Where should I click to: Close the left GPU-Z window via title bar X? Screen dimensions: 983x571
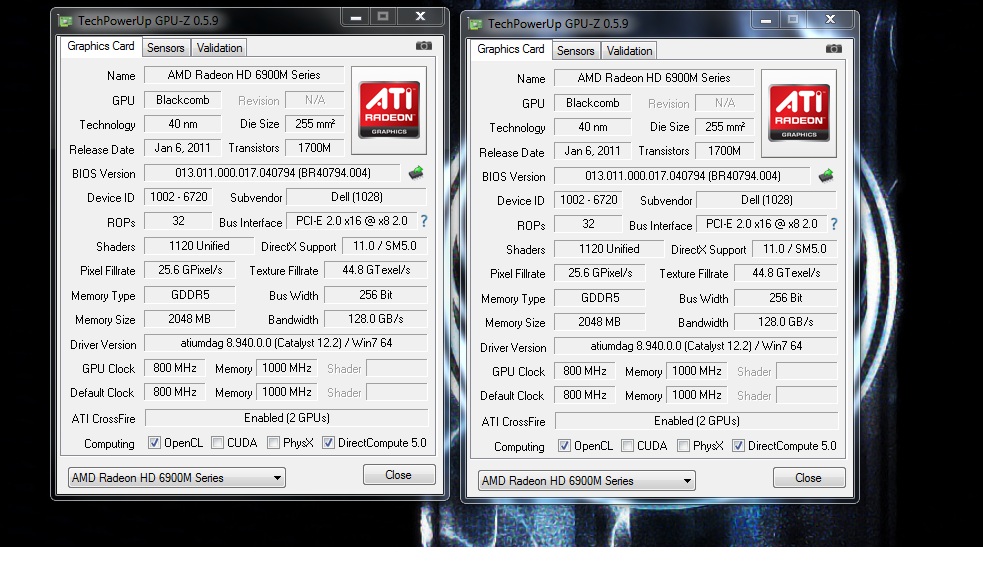tap(421, 17)
